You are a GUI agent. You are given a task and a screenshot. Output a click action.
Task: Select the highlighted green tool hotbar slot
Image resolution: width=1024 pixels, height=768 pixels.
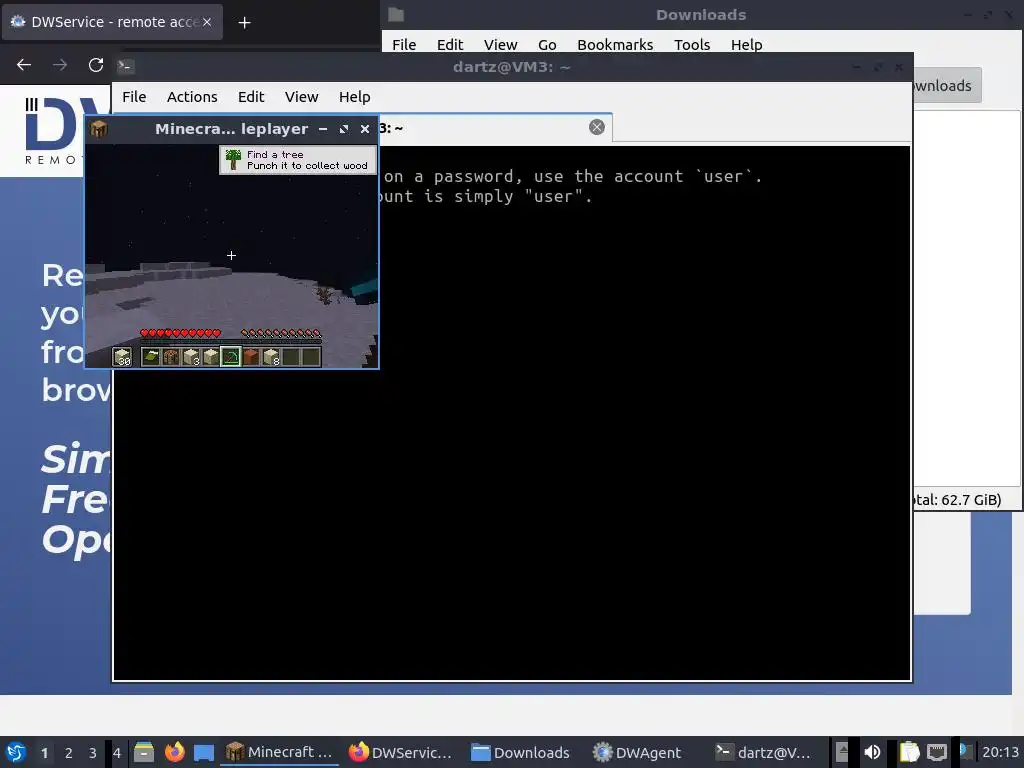tap(231, 357)
